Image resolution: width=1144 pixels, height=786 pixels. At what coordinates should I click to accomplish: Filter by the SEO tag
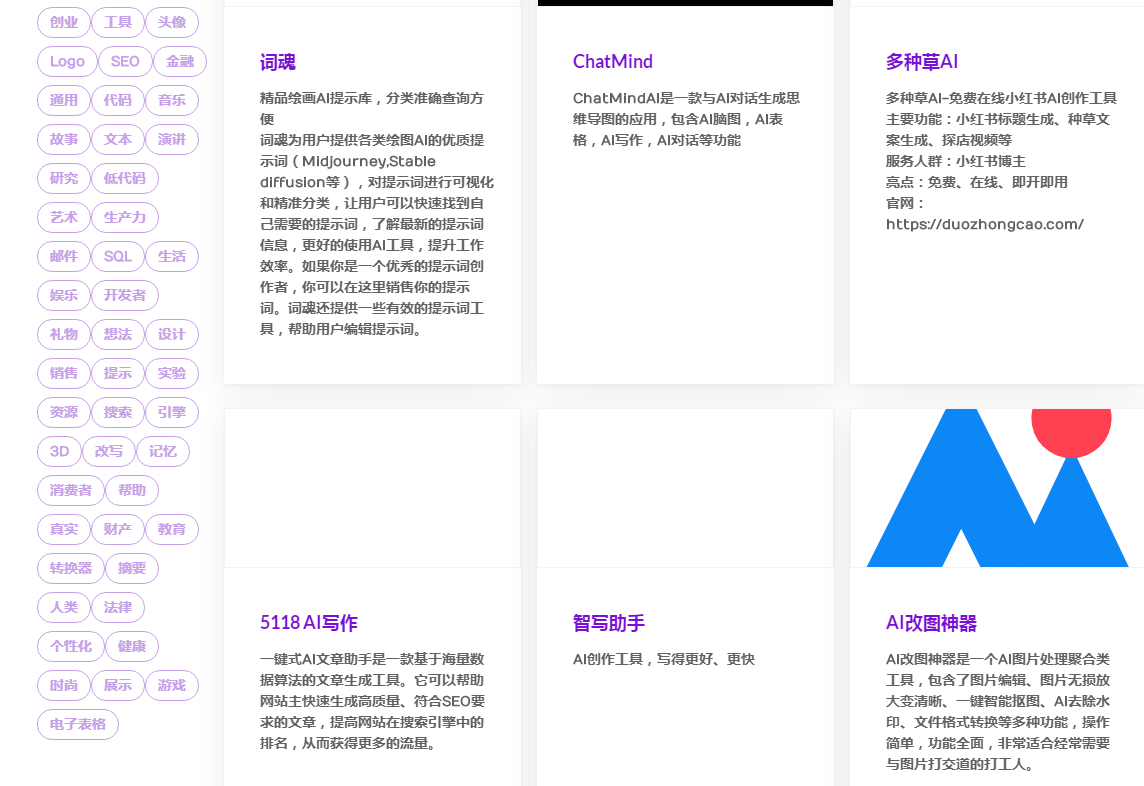tap(125, 61)
